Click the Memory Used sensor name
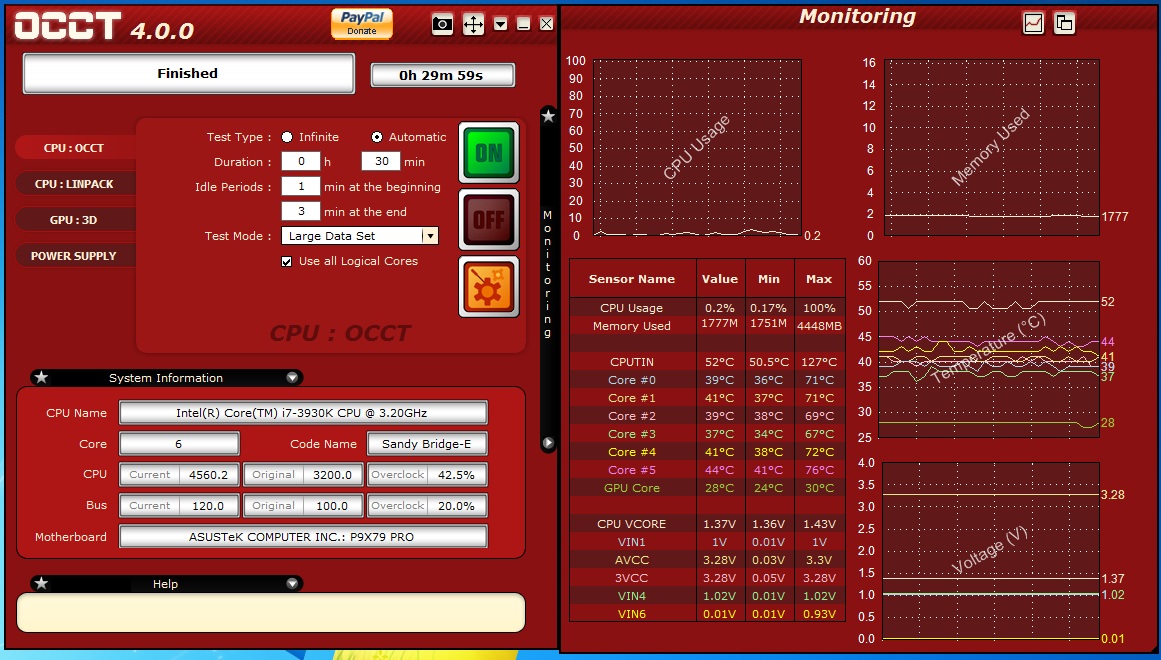 [632, 326]
